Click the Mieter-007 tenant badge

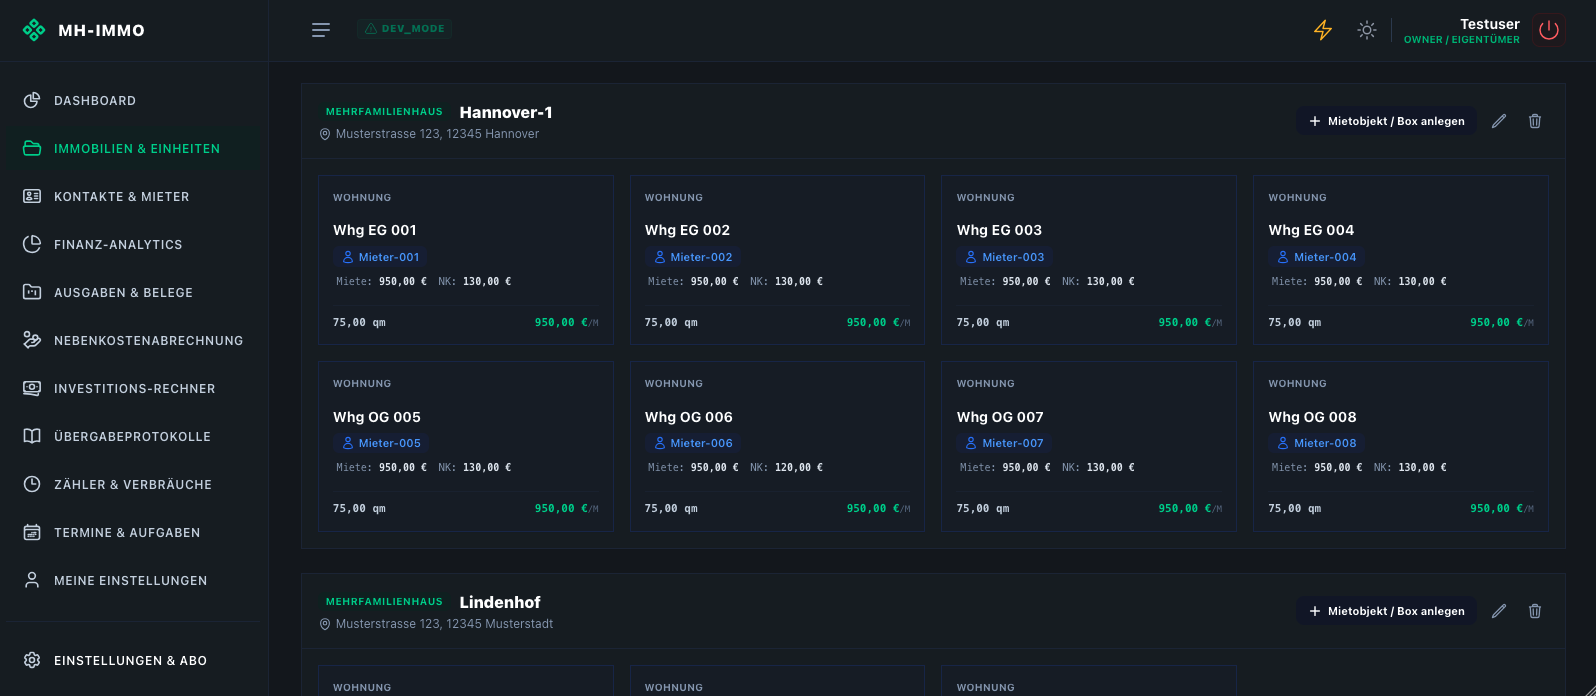point(1005,443)
